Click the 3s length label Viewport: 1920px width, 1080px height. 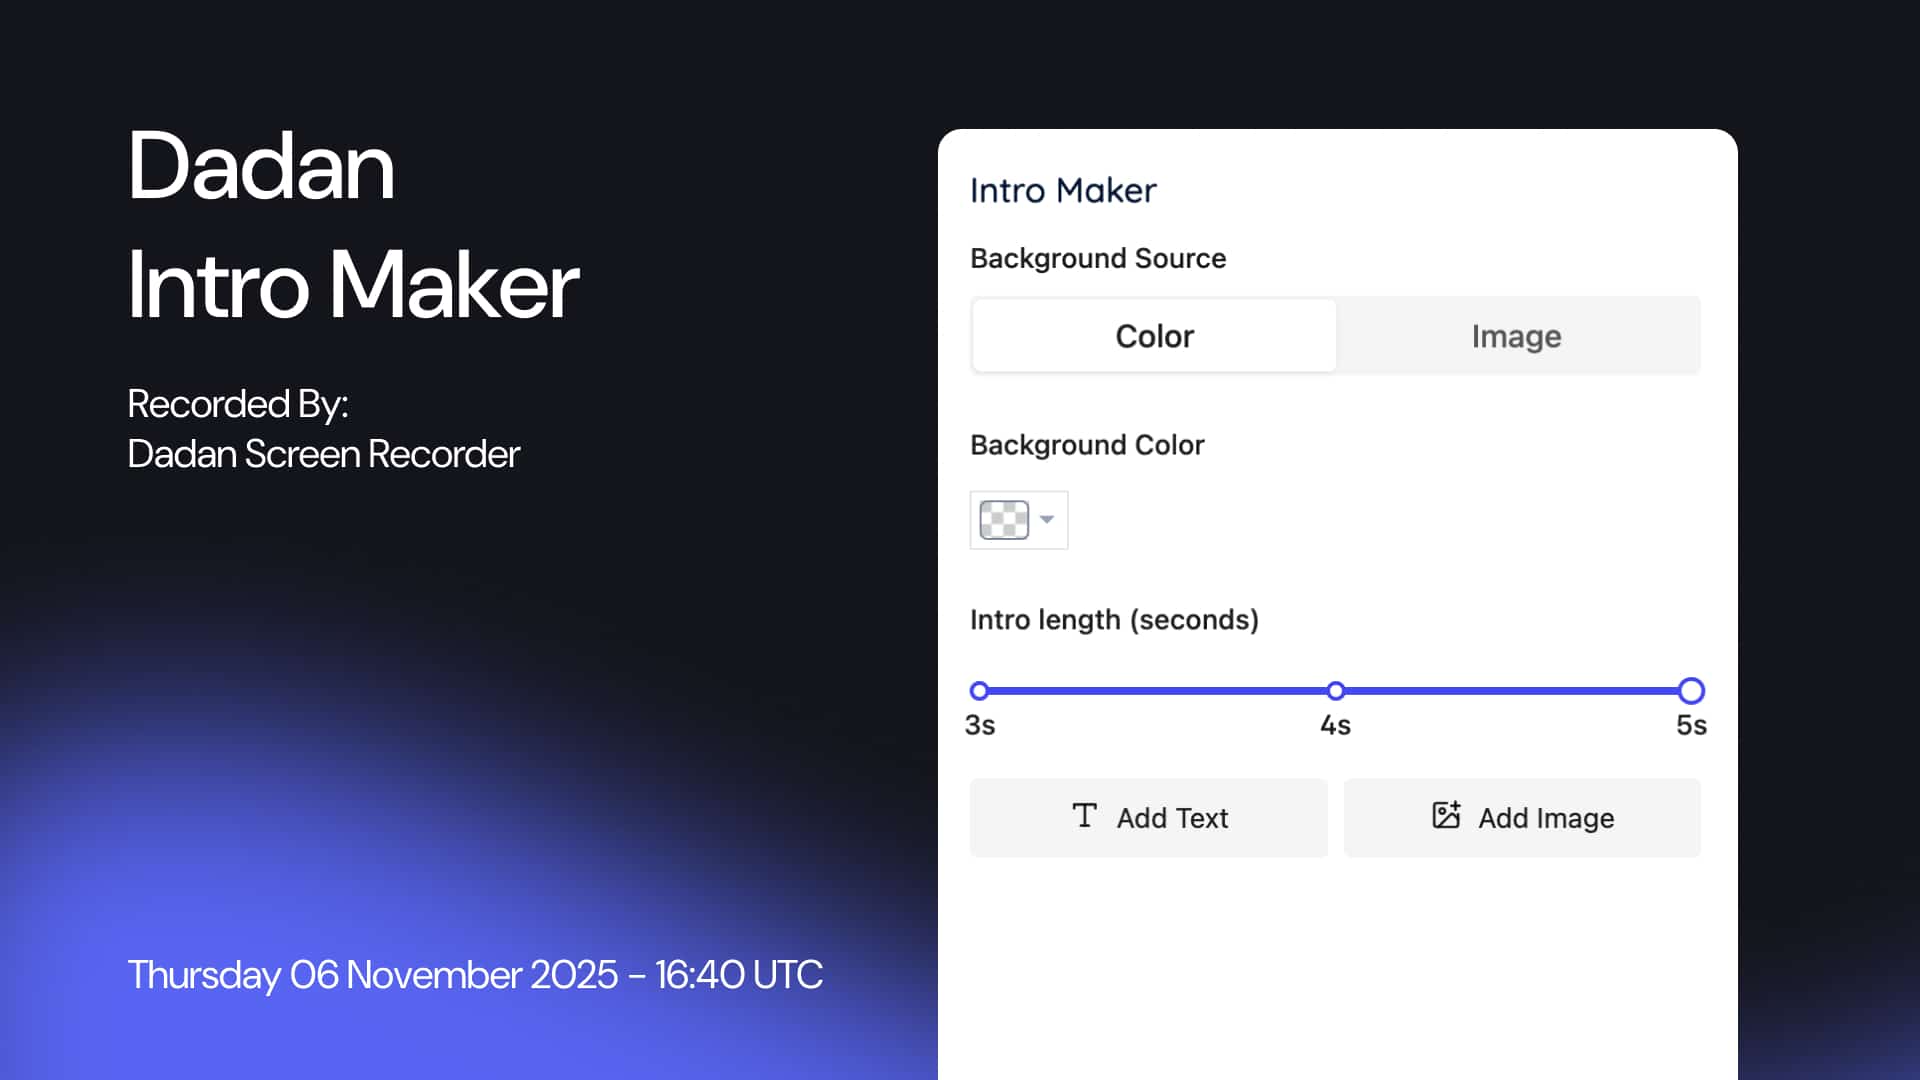(x=979, y=726)
